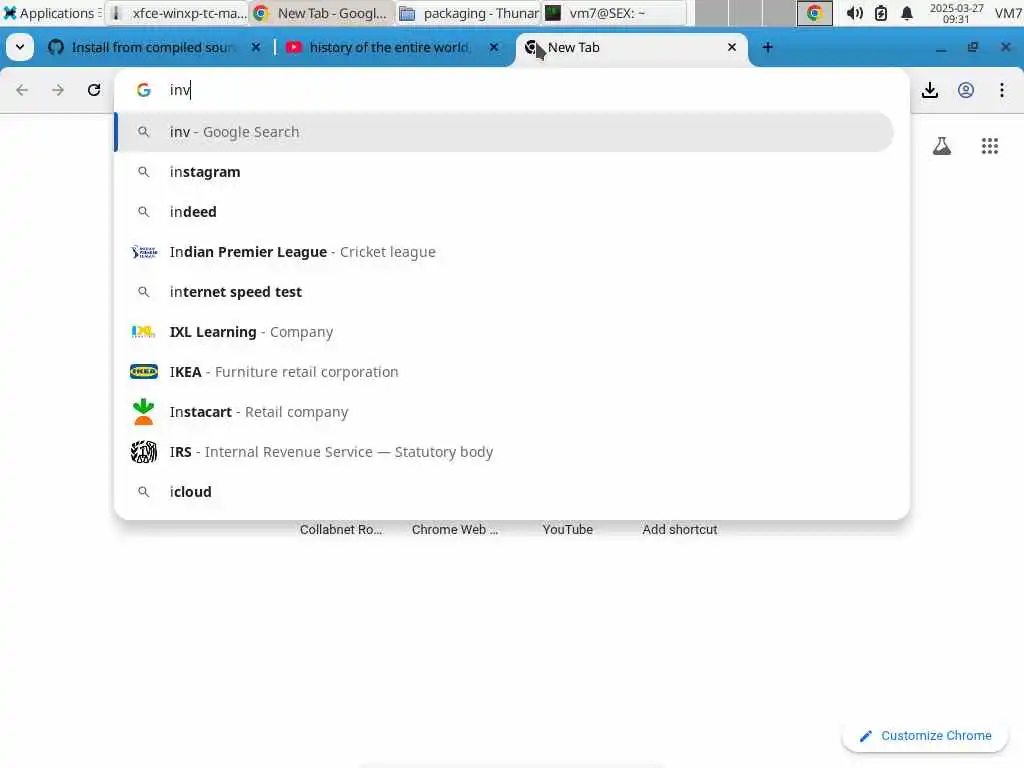This screenshot has height=768, width=1024.
Task: Switch to New Tab - Google taskbar window
Action: pos(323,13)
